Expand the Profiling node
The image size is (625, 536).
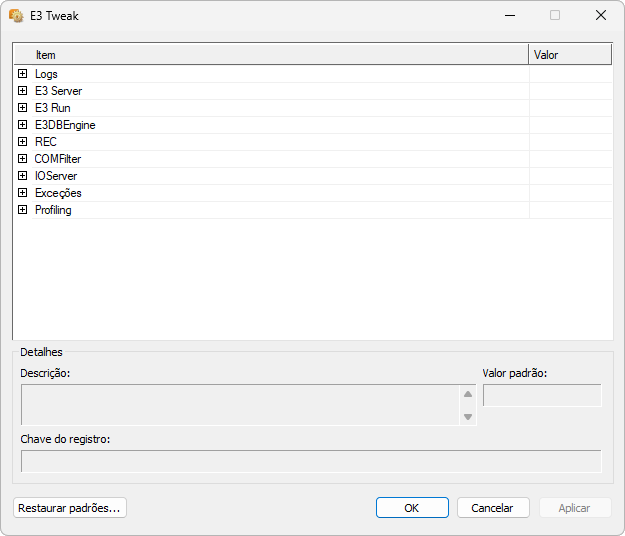click(x=22, y=210)
